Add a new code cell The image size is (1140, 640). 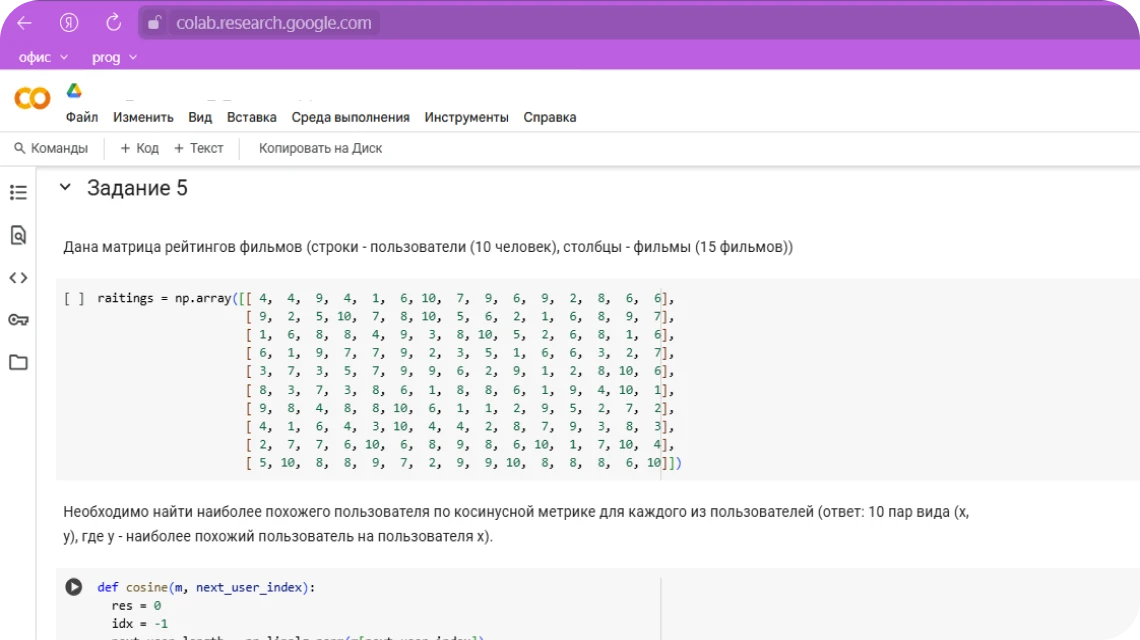pos(139,148)
